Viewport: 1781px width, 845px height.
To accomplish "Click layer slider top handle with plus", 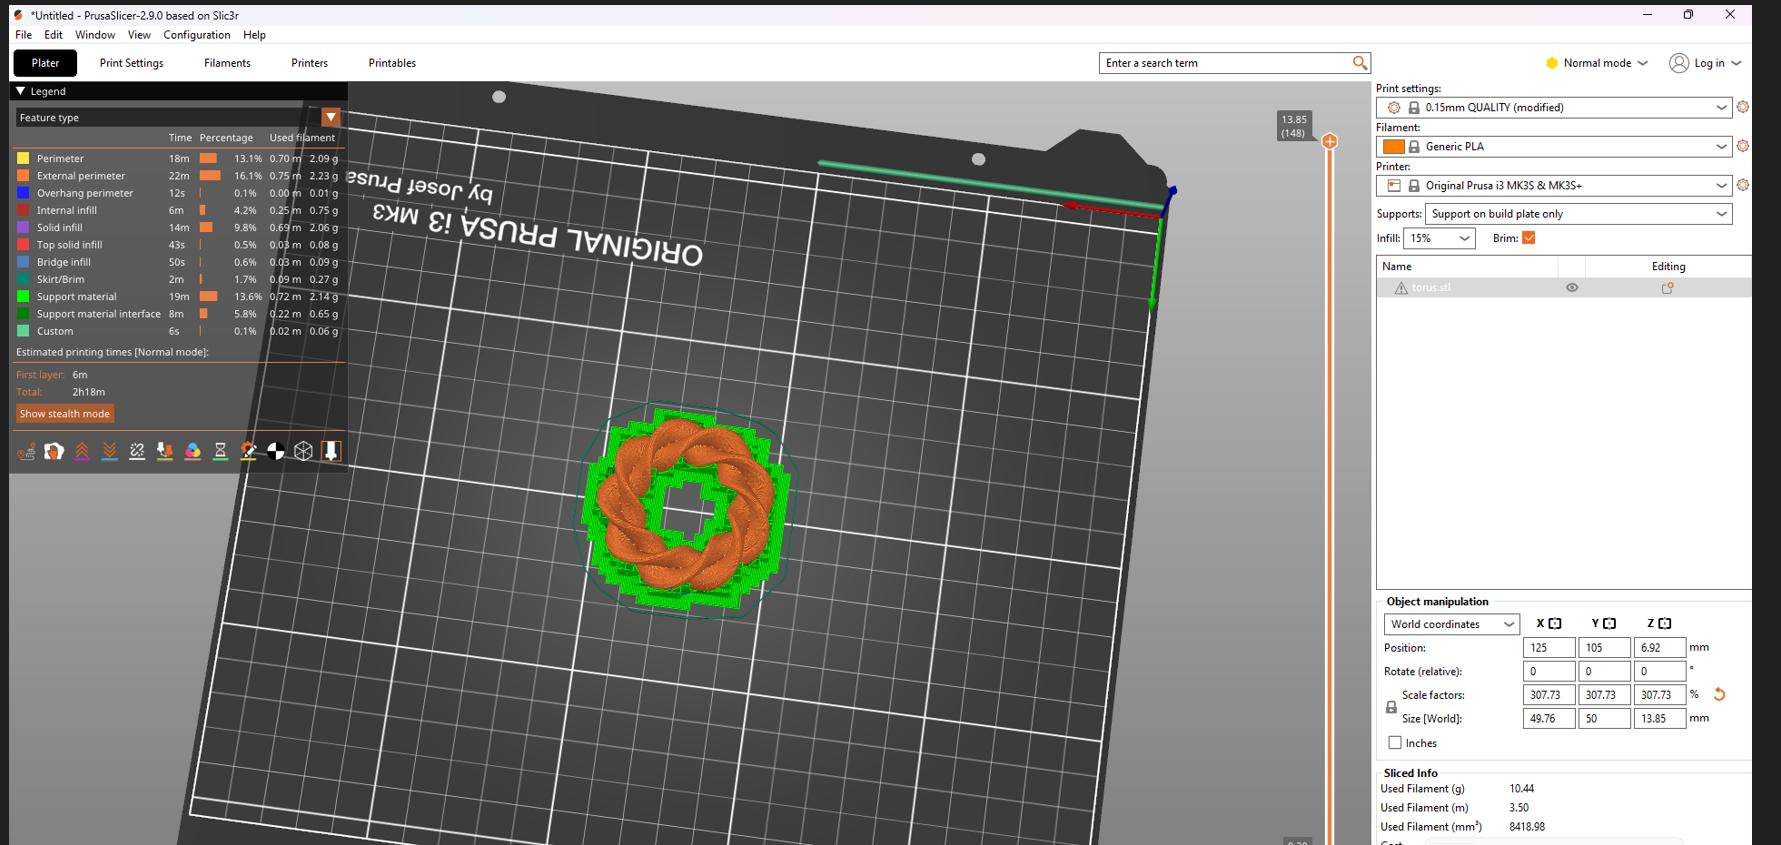I will (x=1329, y=141).
